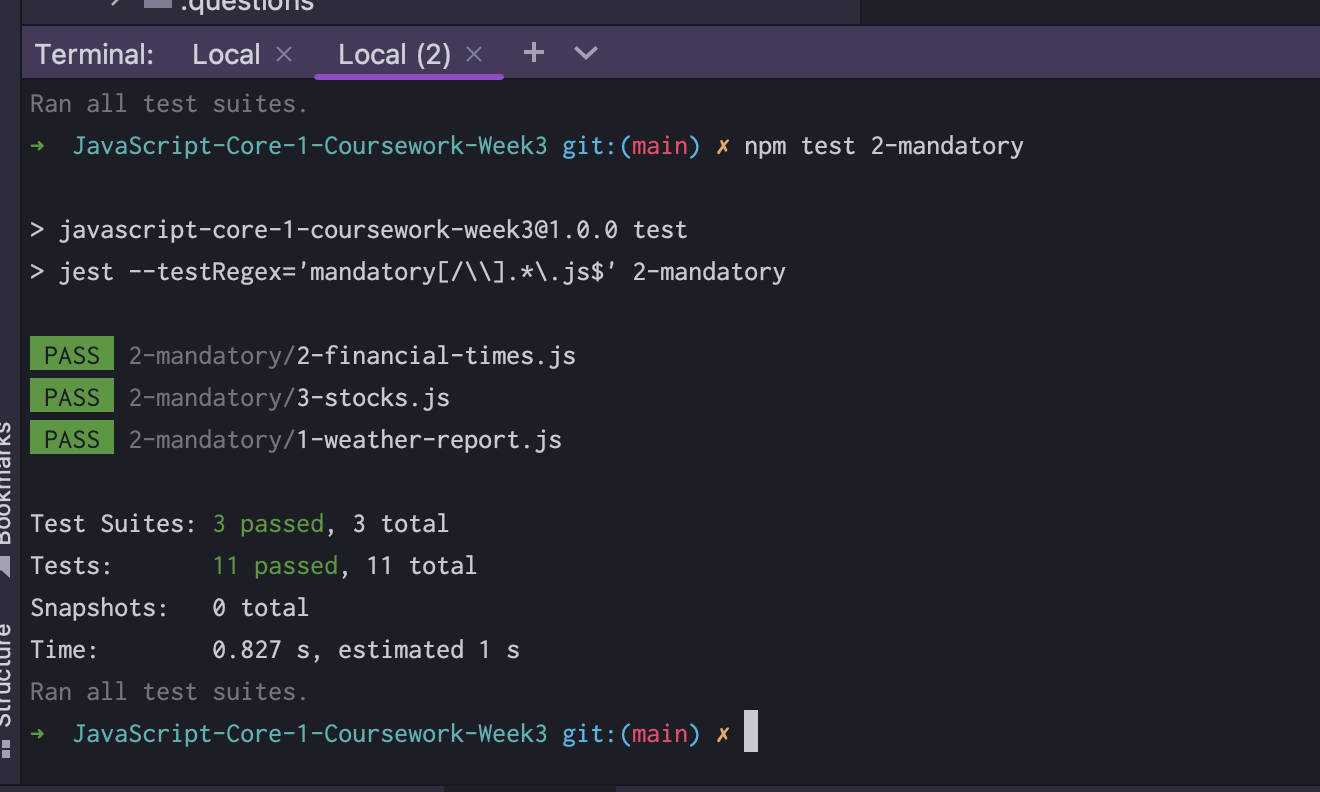This screenshot has width=1320, height=792.
Task: Click the javascript-core-1-coursework-week3@1.0.0 test line
Action: tap(359, 230)
